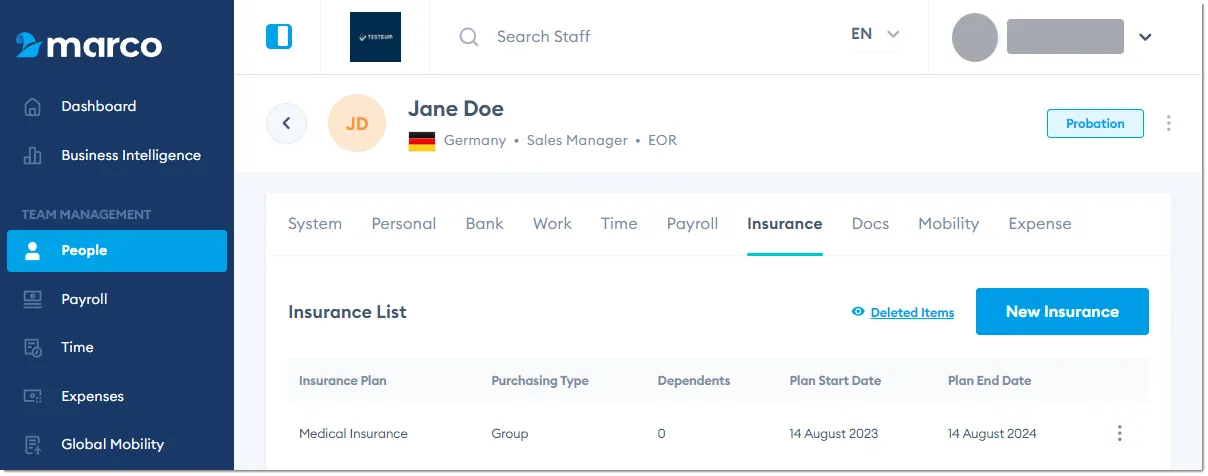Click the search magnifier icon
The width and height of the screenshot is (1208, 476).
pyautogui.click(x=469, y=37)
